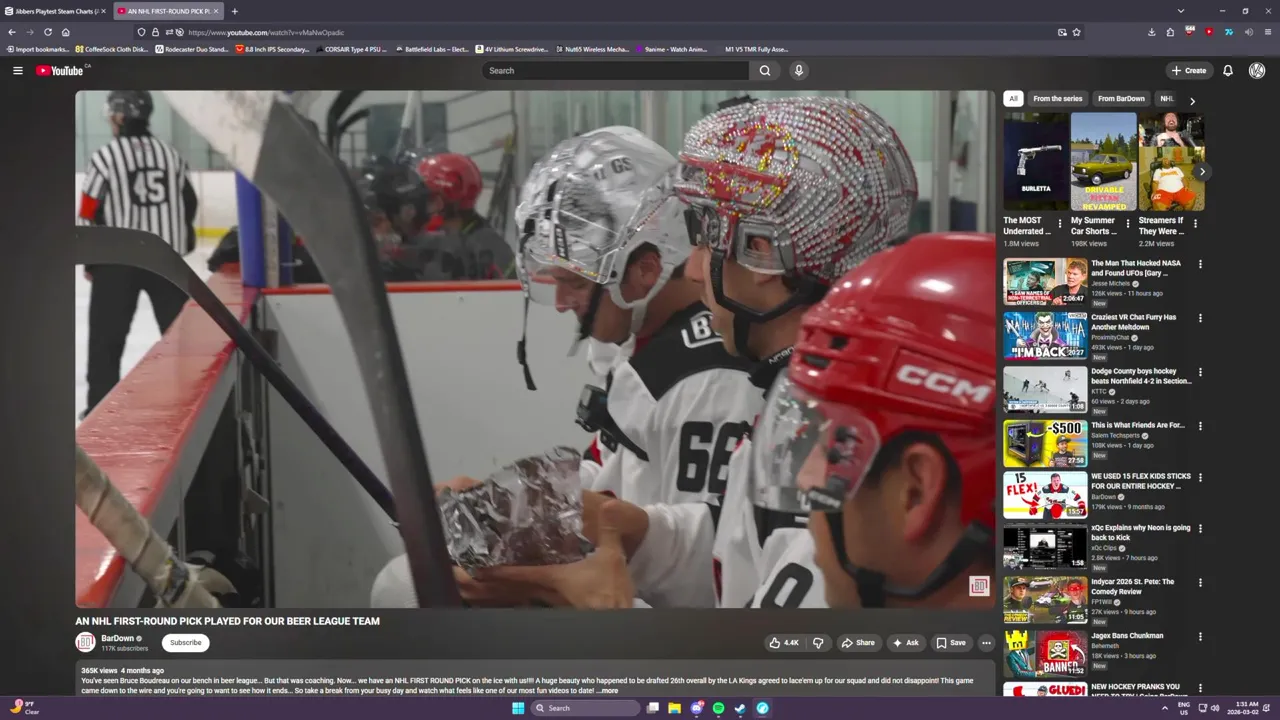The height and width of the screenshot is (720, 1280).
Task: Open WE USED 15 FLEX KIDS STICKS thumbnail
Action: pos(1045,495)
